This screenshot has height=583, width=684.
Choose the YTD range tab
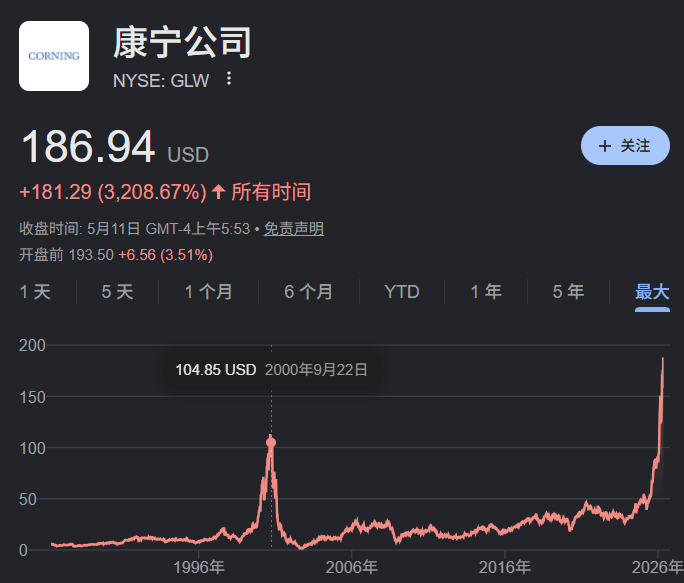(x=402, y=292)
